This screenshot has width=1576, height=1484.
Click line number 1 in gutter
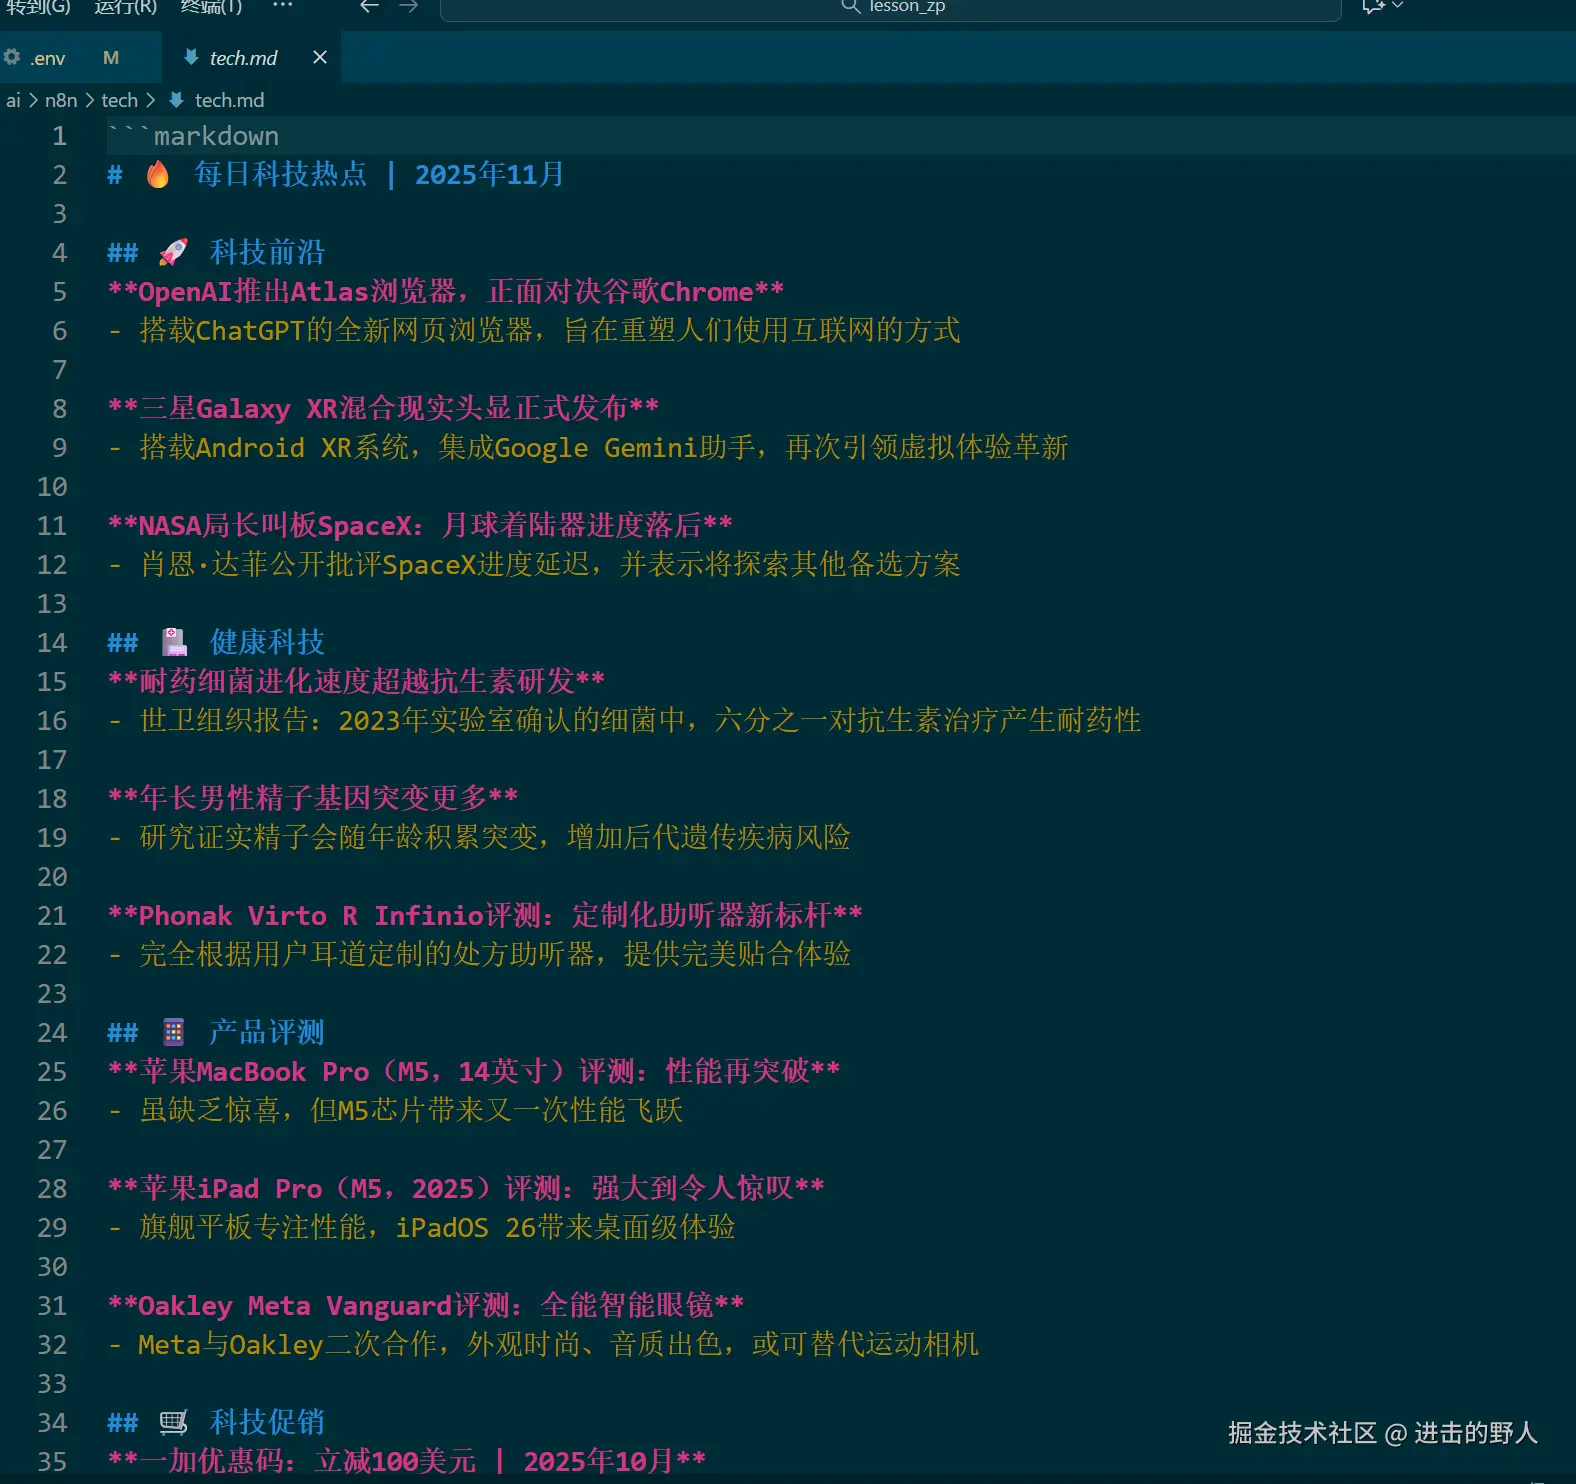tap(59, 136)
